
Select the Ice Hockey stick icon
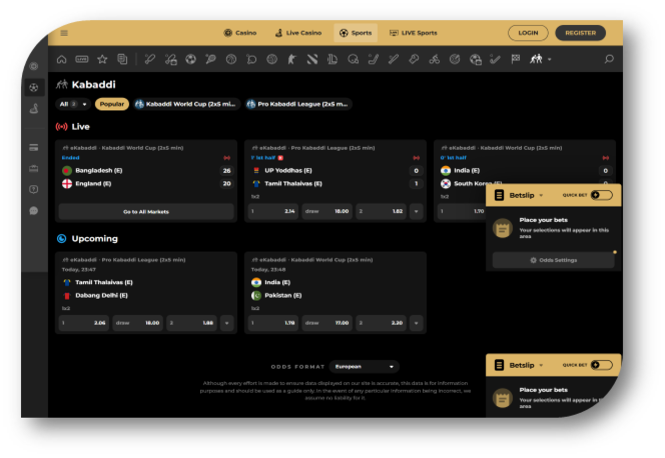(373, 59)
